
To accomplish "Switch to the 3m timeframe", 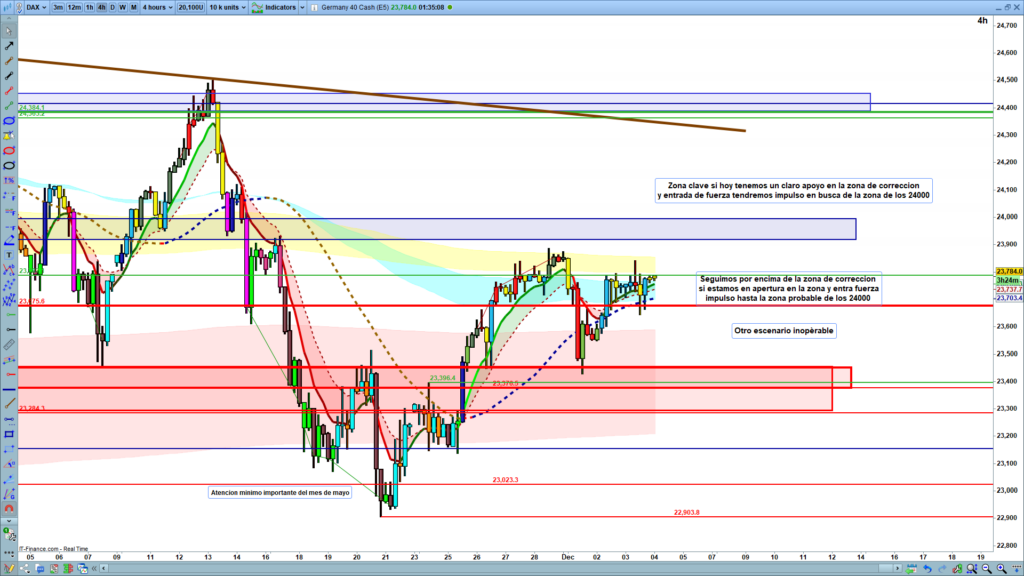I will [x=59, y=7].
